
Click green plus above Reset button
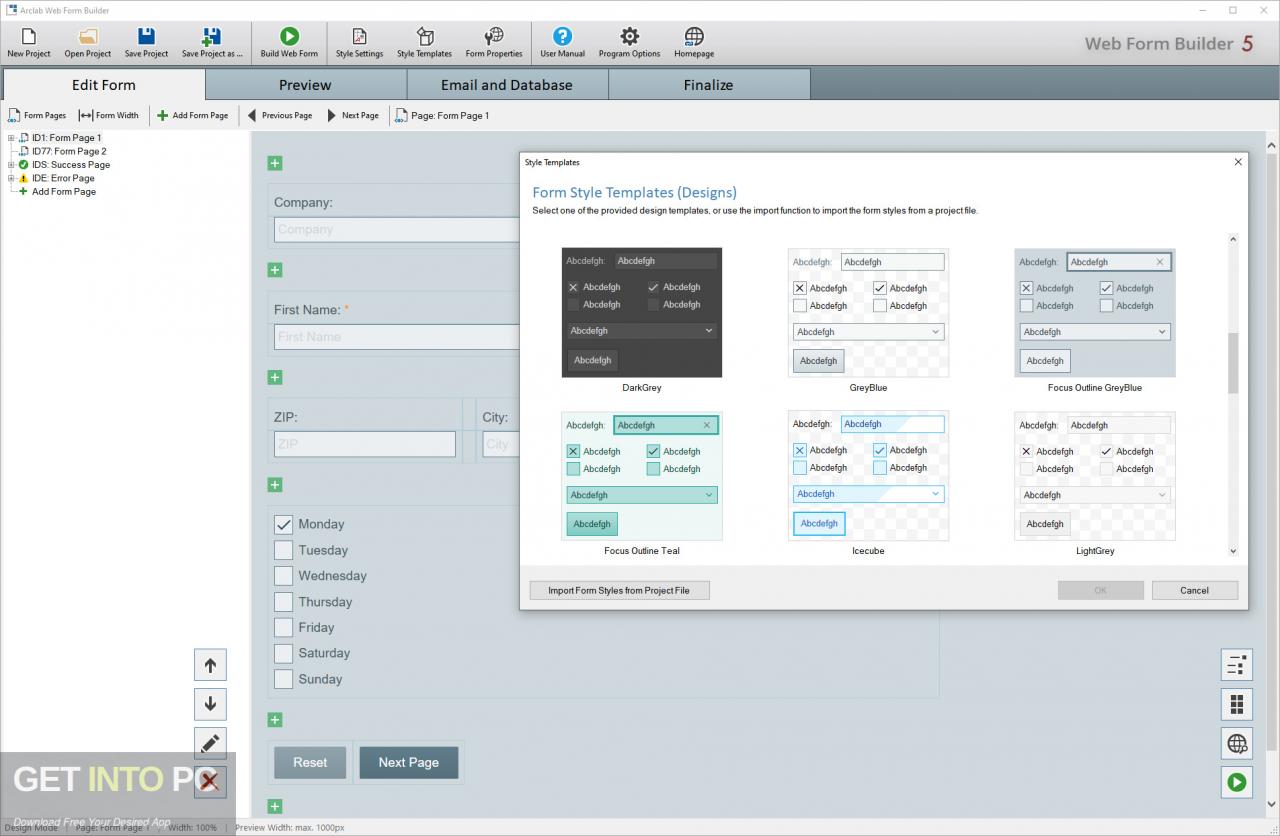[275, 720]
